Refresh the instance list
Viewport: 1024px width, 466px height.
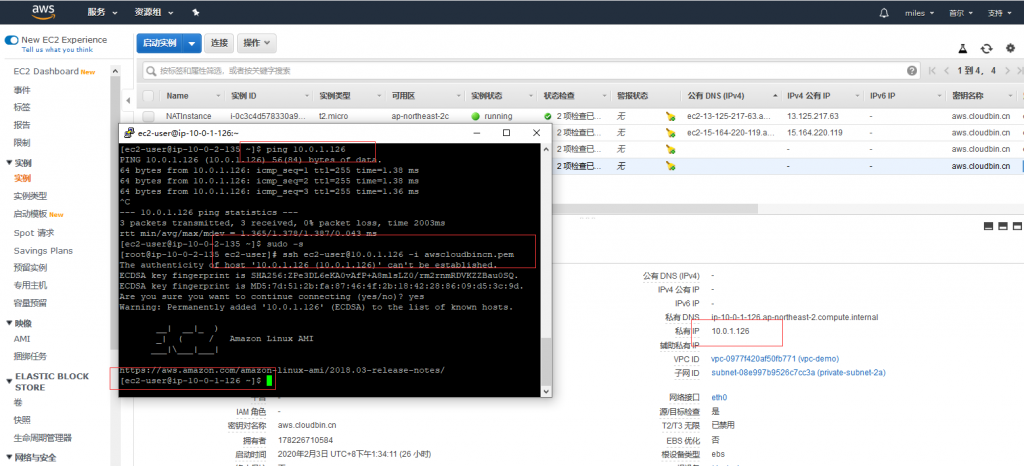point(986,49)
